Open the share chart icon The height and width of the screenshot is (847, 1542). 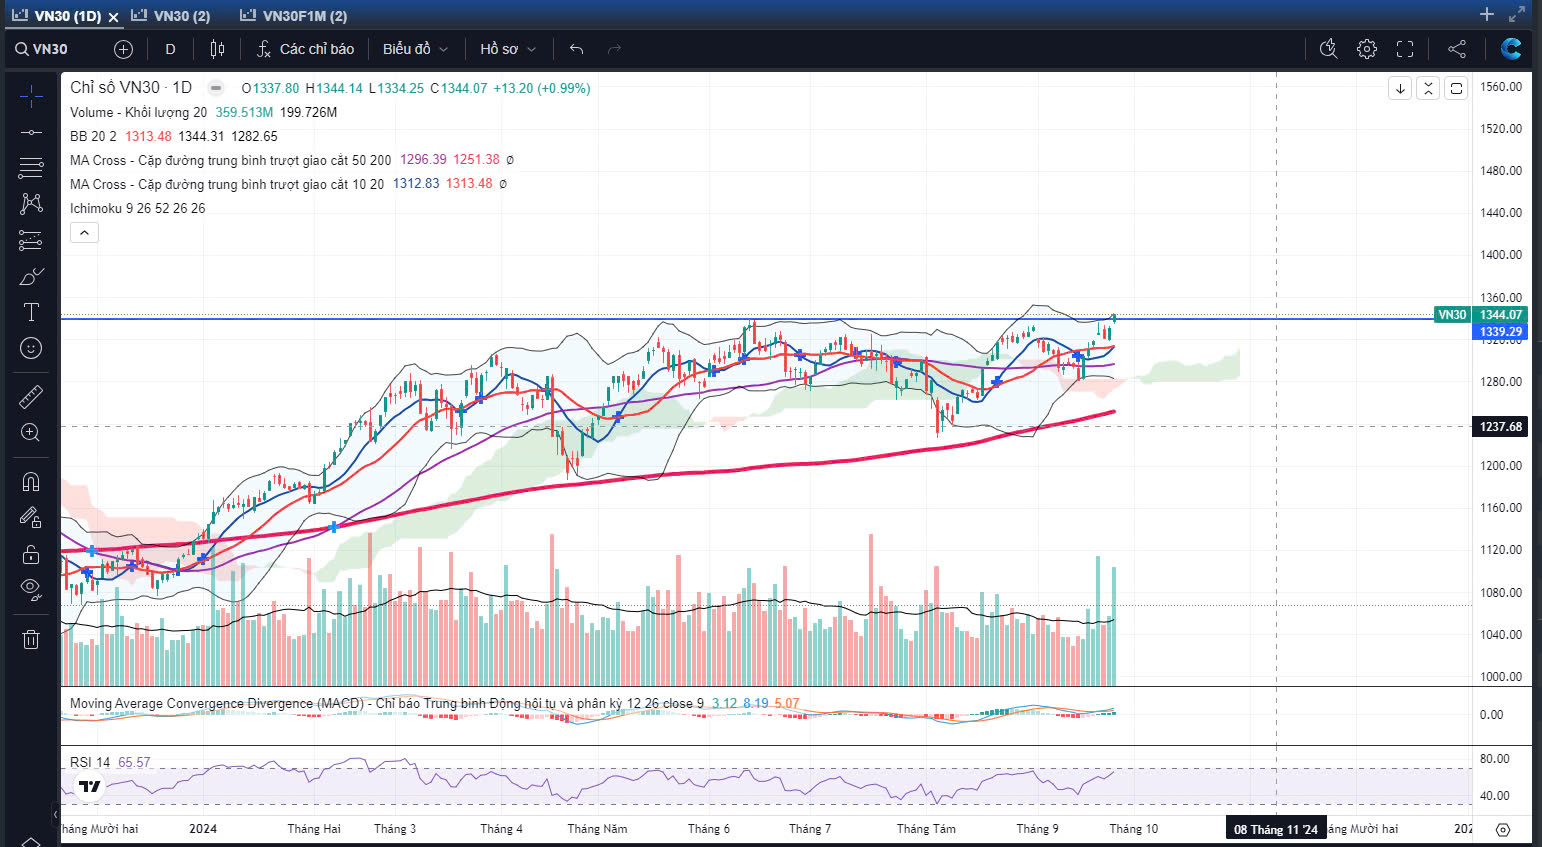[x=1457, y=49]
